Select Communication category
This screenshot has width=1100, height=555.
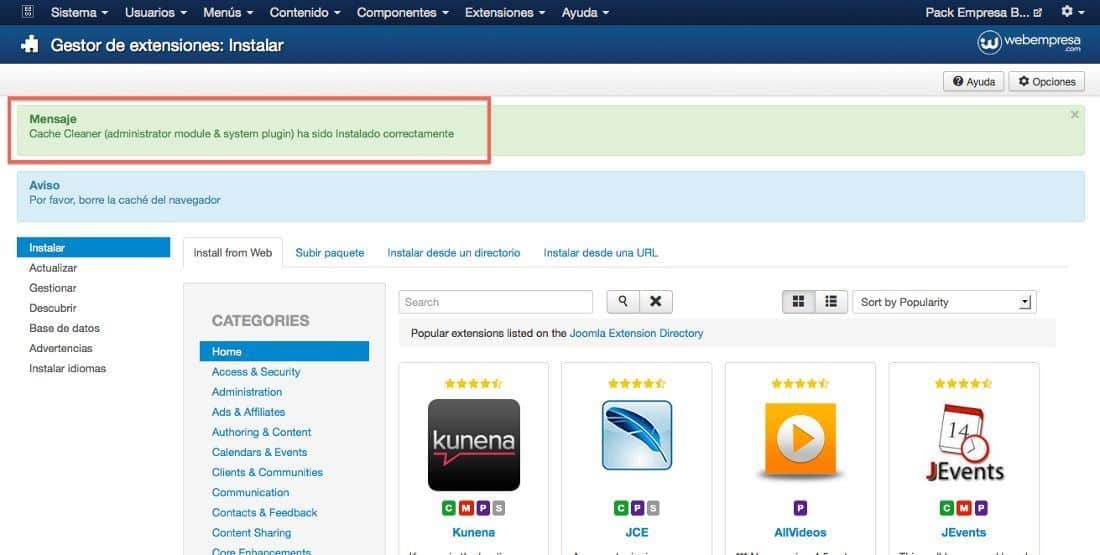tap(250, 493)
